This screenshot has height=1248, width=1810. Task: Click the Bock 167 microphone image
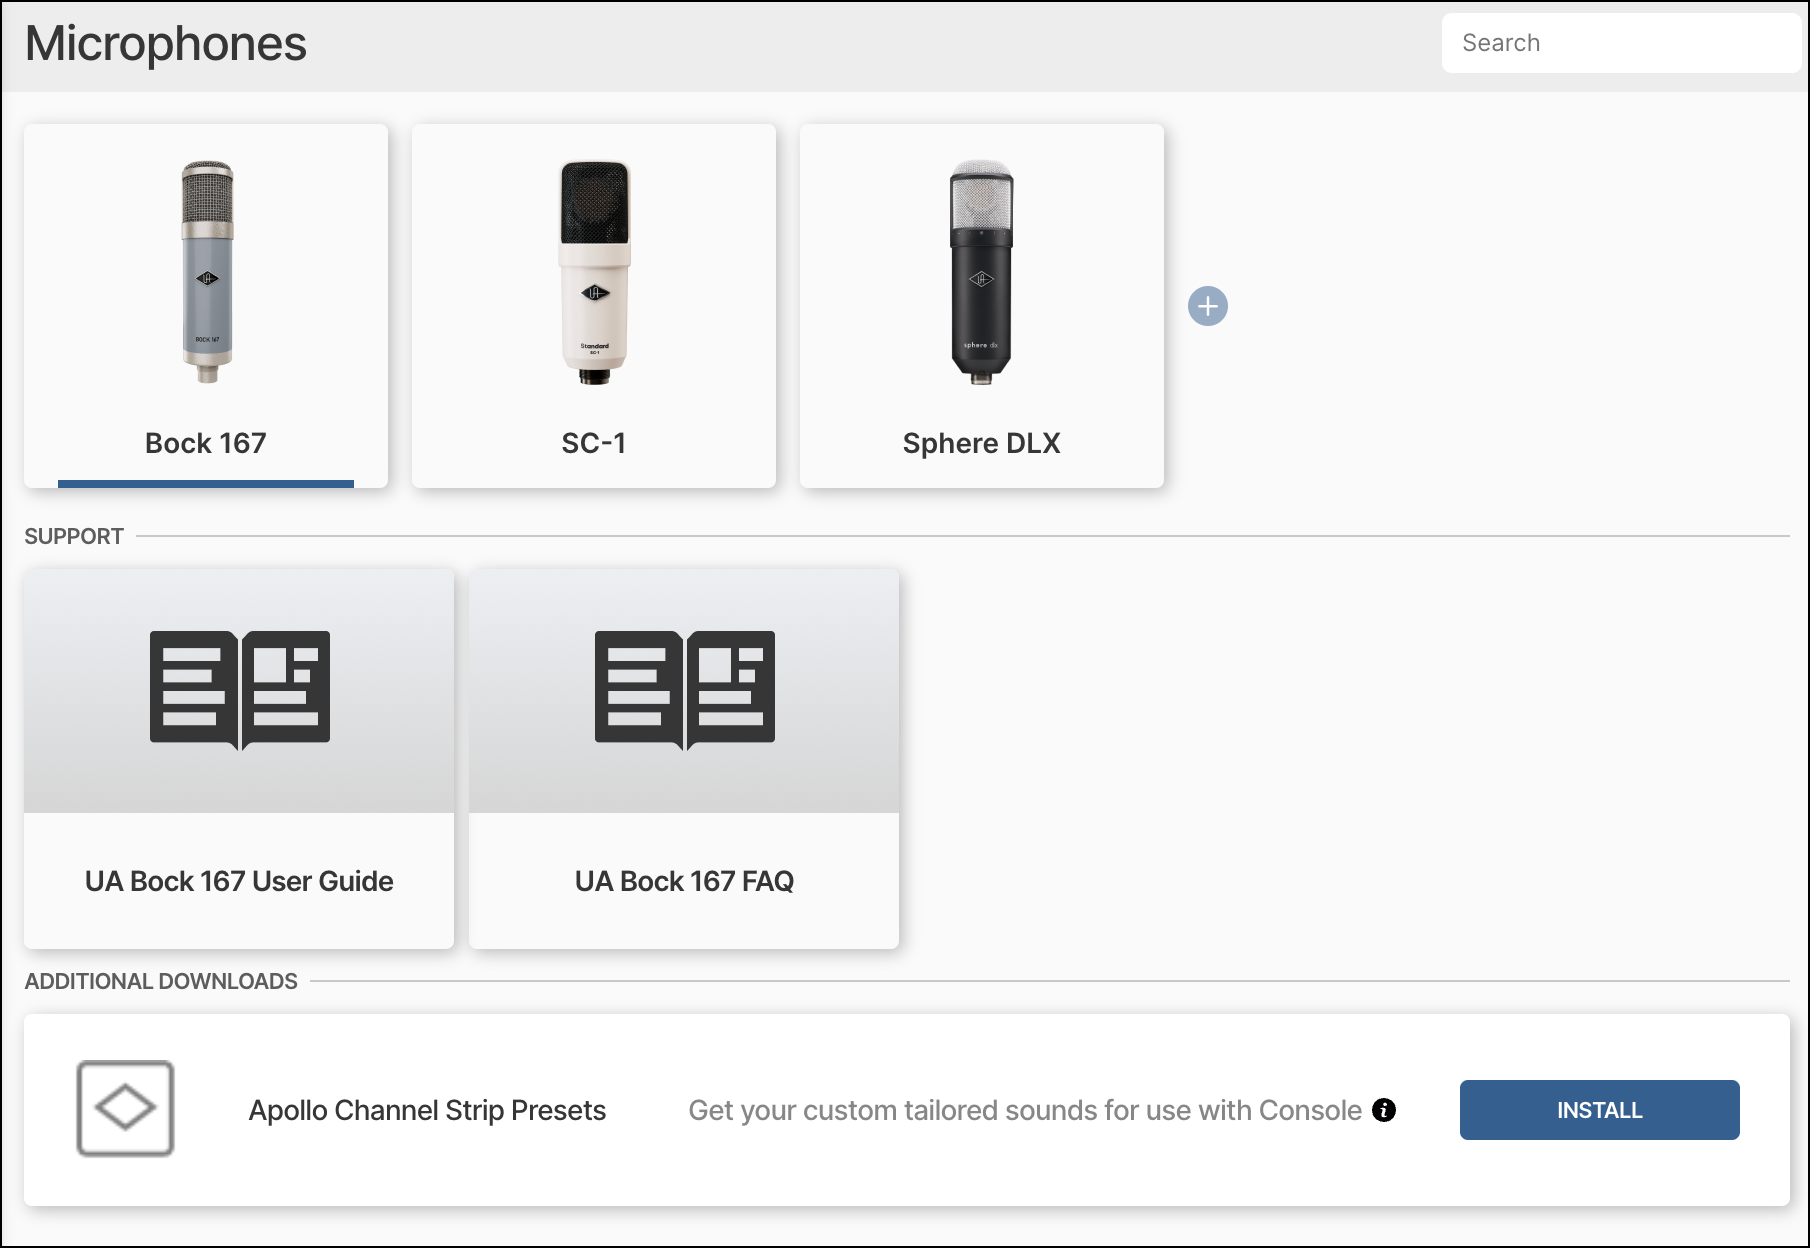click(207, 272)
